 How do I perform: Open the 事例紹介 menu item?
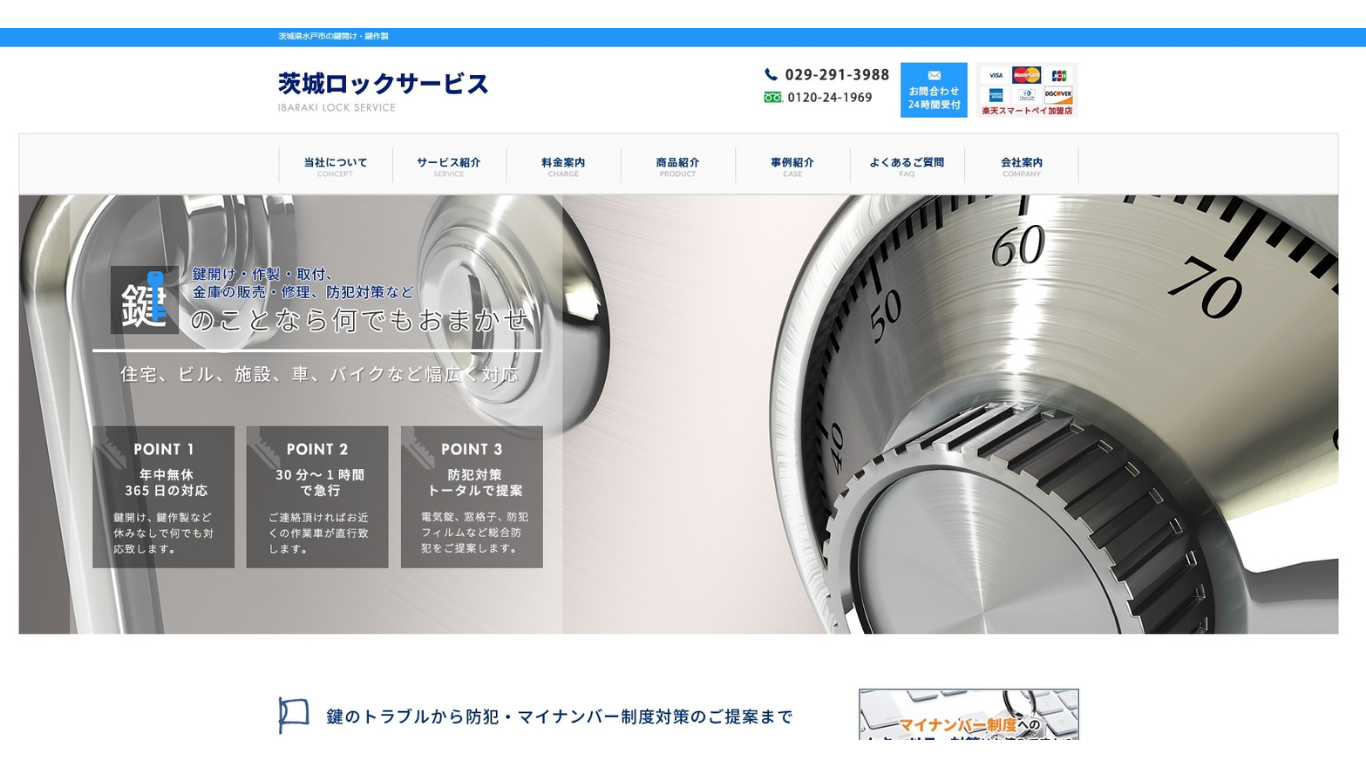click(x=792, y=165)
